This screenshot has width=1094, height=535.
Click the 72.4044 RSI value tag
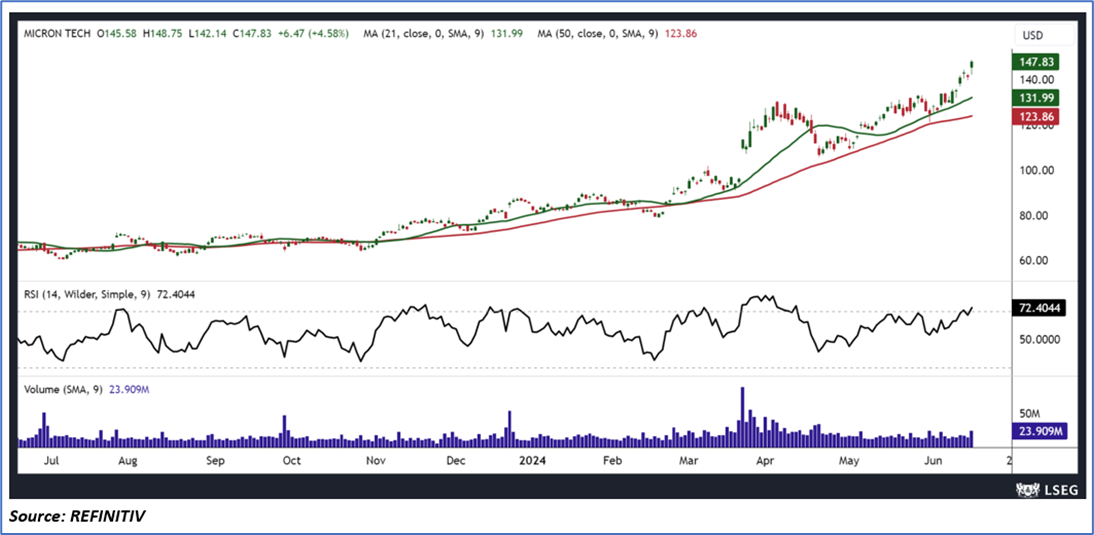[x=1038, y=308]
